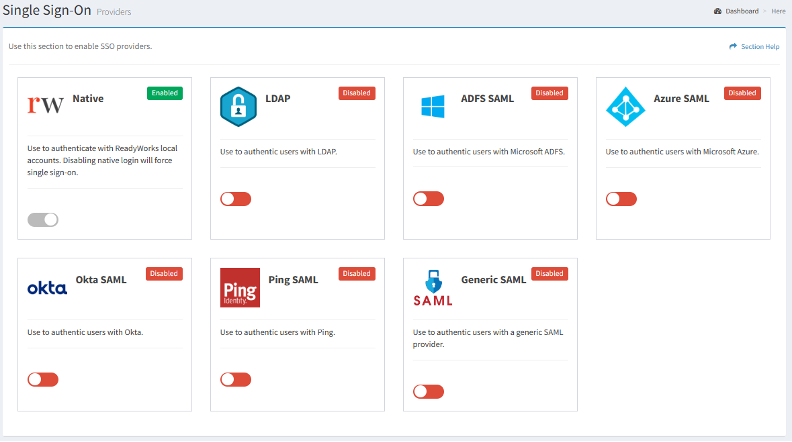Toggle on Ping SAML provider
Viewport: 792px width, 442px height.
tap(235, 379)
